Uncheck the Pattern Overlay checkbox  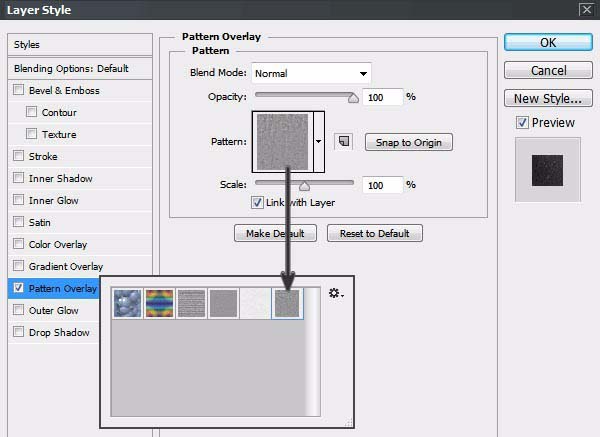coord(18,288)
